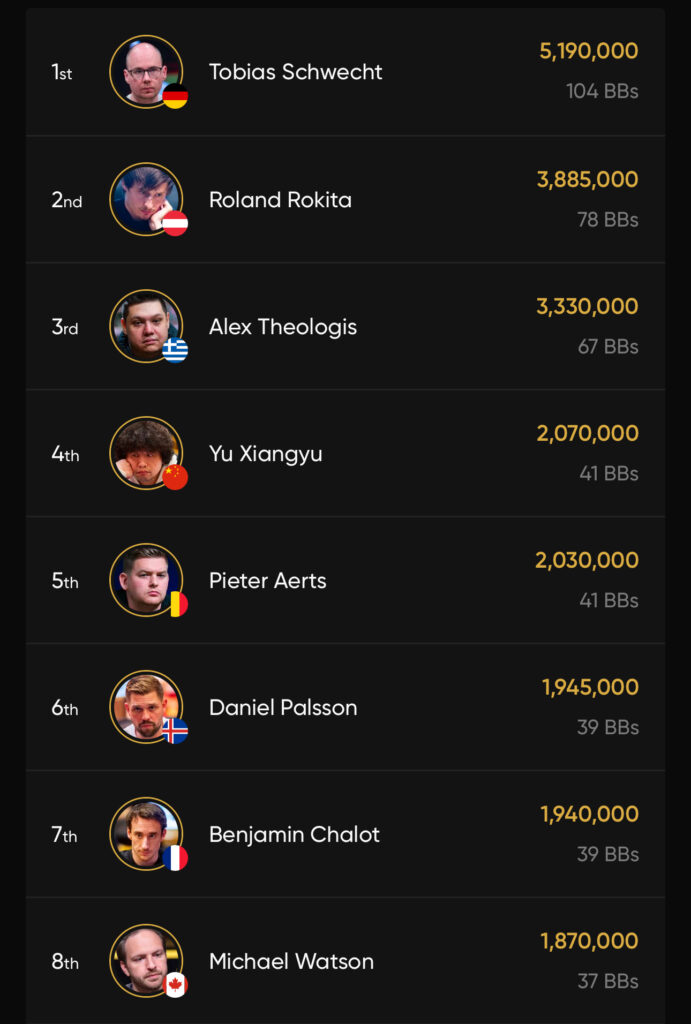Click the Canadian flag on Michael Watson

click(x=176, y=985)
